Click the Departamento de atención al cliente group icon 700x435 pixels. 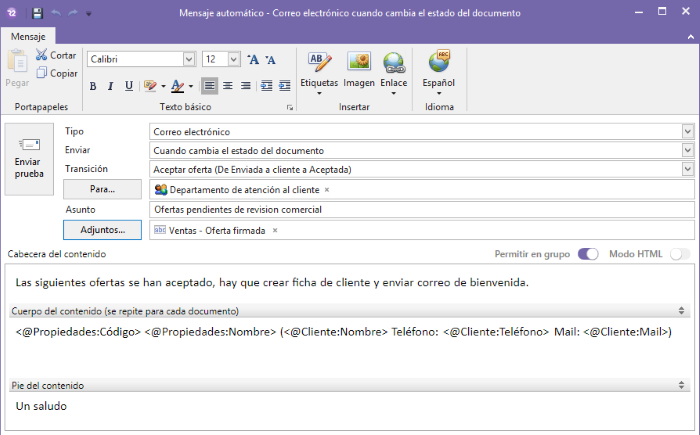[161, 190]
